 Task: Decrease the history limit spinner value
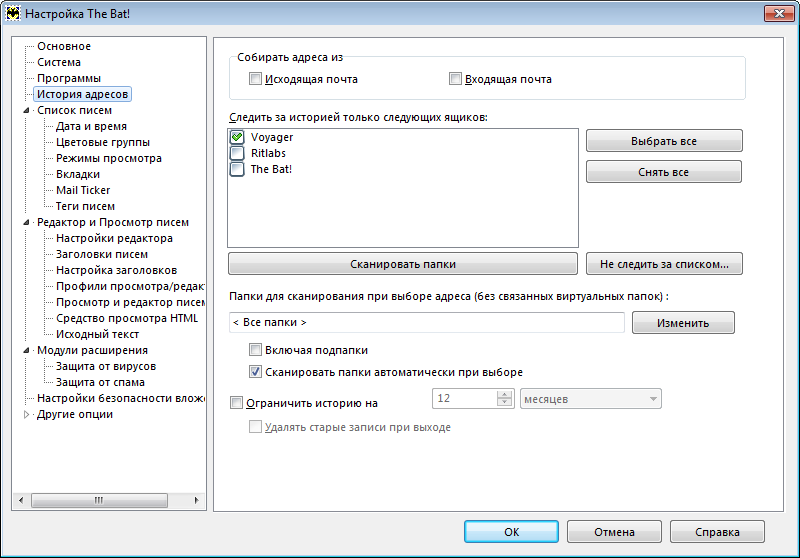[x=505, y=403]
